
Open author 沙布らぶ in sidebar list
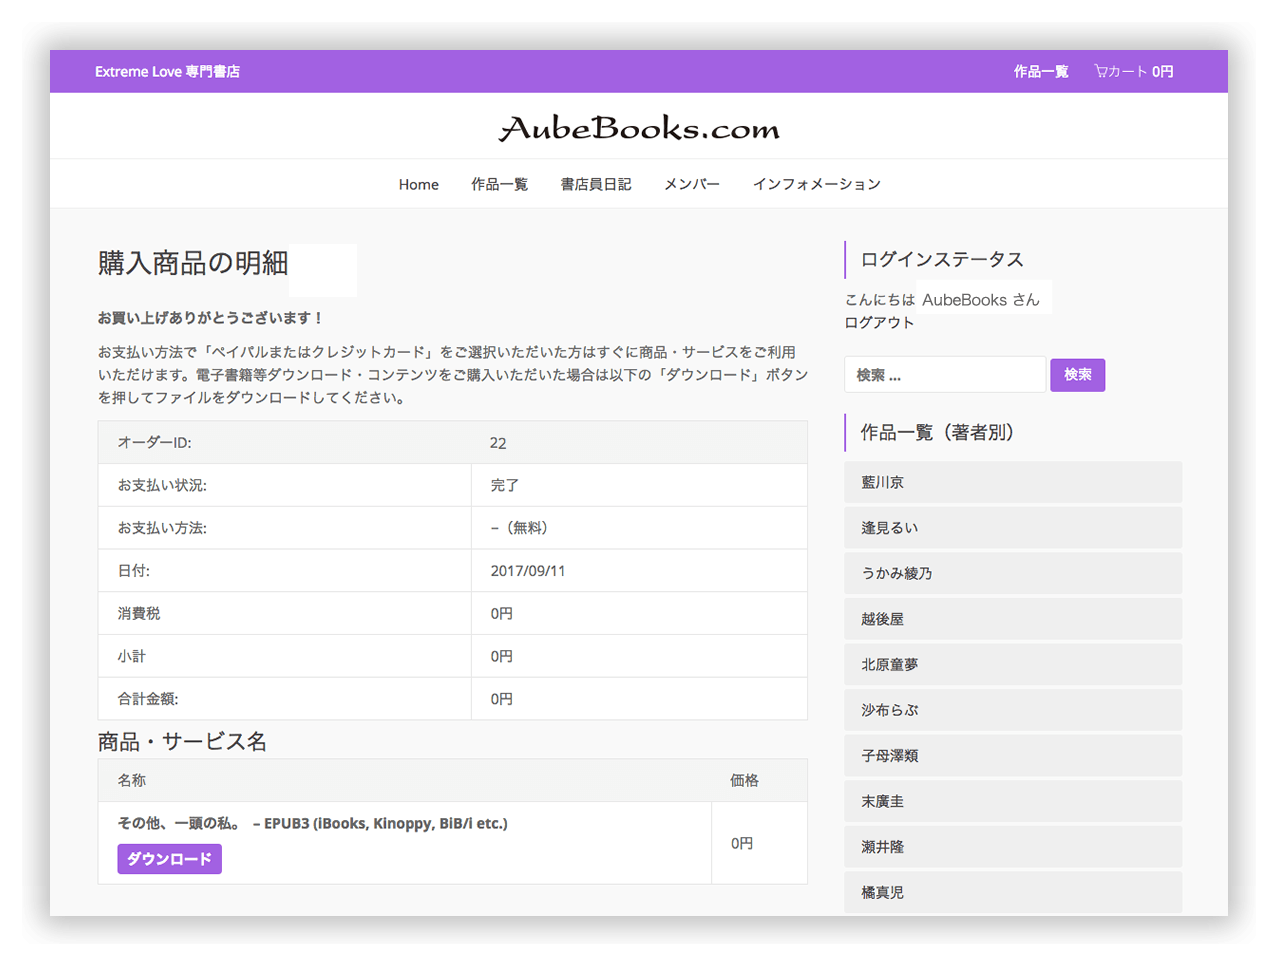pyautogui.click(x=1013, y=710)
